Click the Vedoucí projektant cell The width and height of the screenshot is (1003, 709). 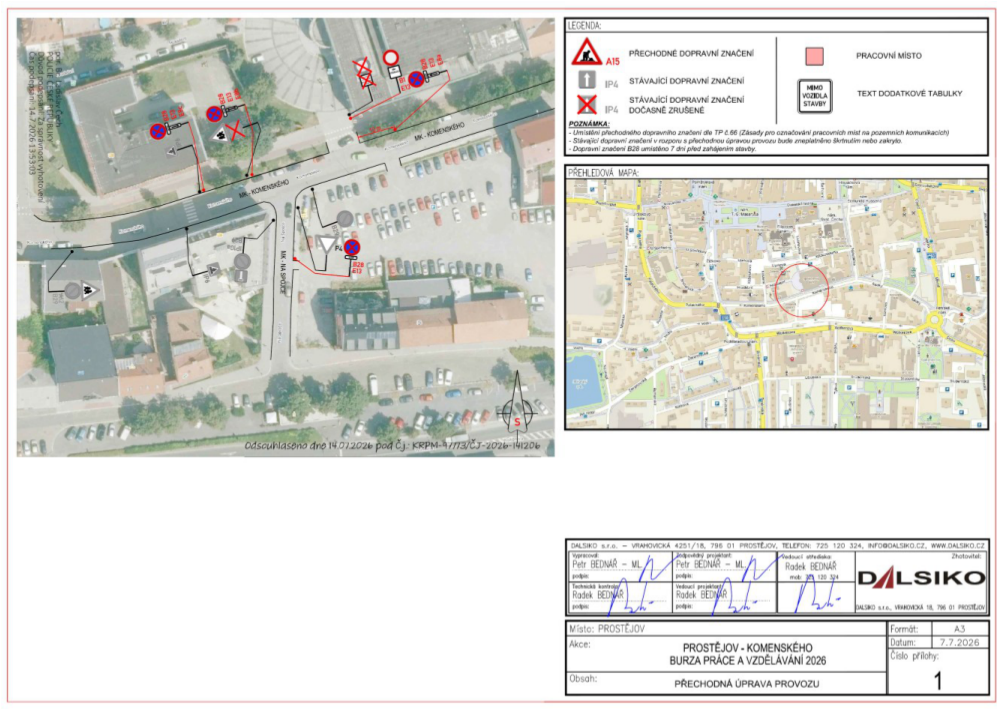click(725, 597)
